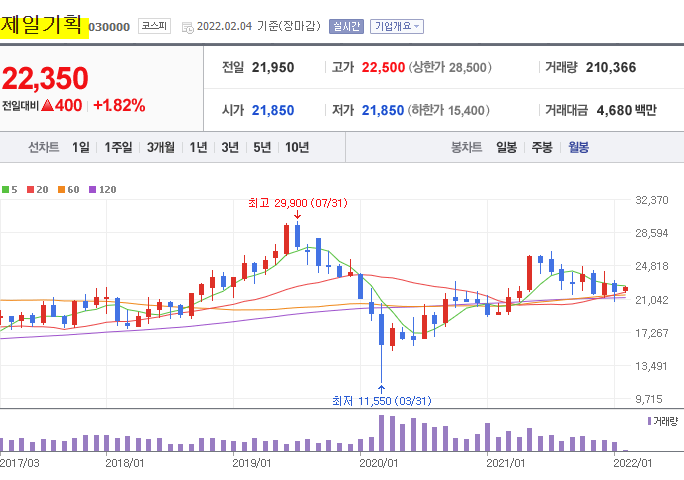Click the 시가 value 21,850
The height and width of the screenshot is (480, 684).
coord(273,110)
